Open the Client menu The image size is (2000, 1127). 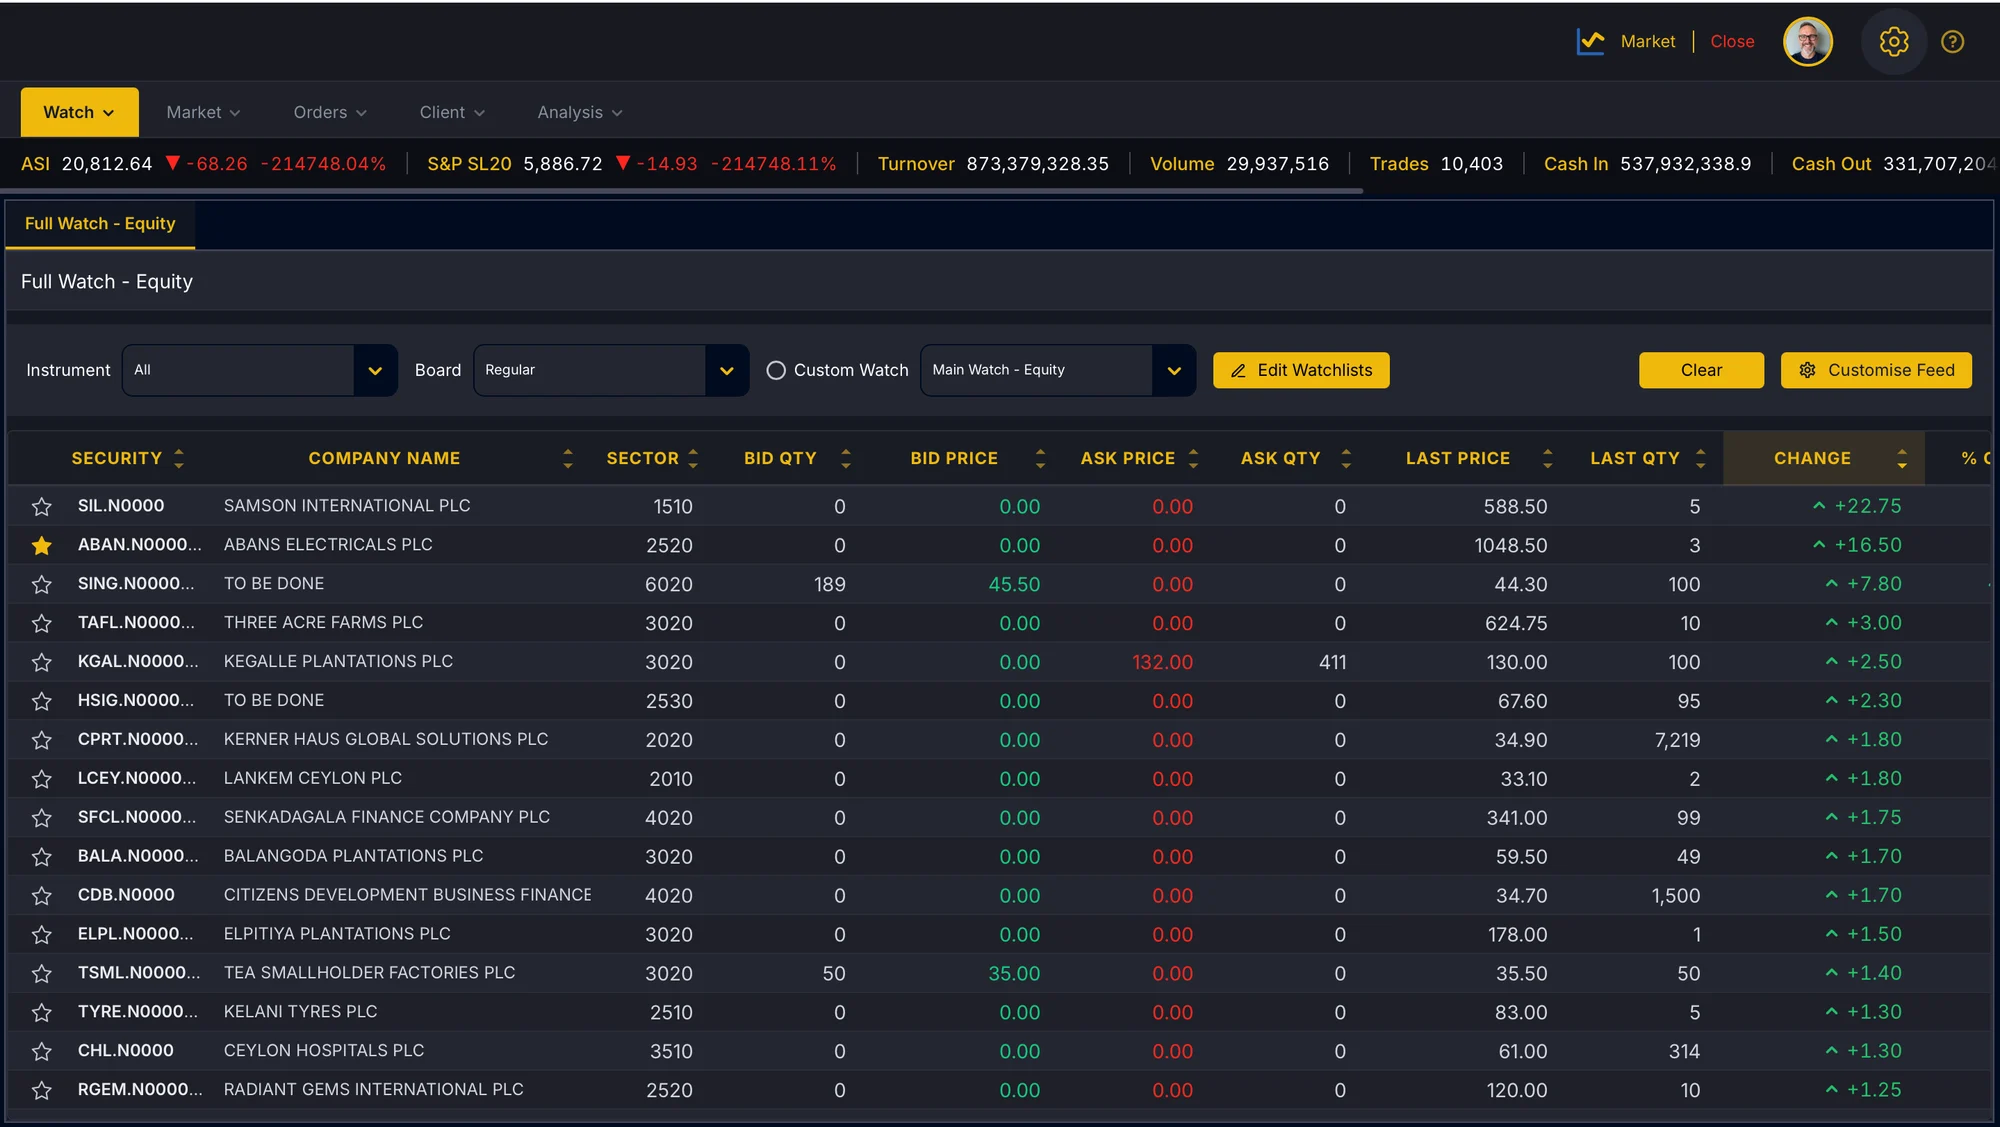(x=452, y=112)
